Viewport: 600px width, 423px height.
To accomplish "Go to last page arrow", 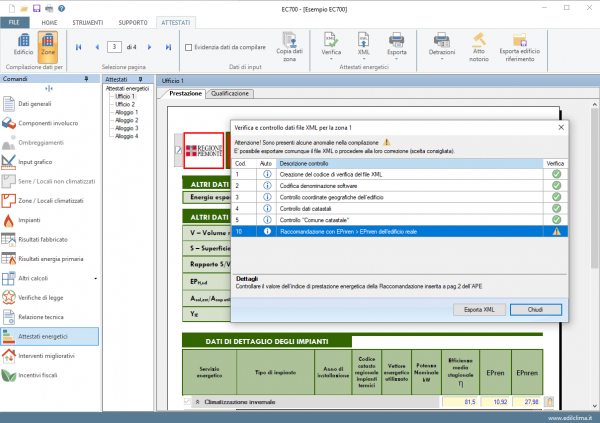I will 168,47.
